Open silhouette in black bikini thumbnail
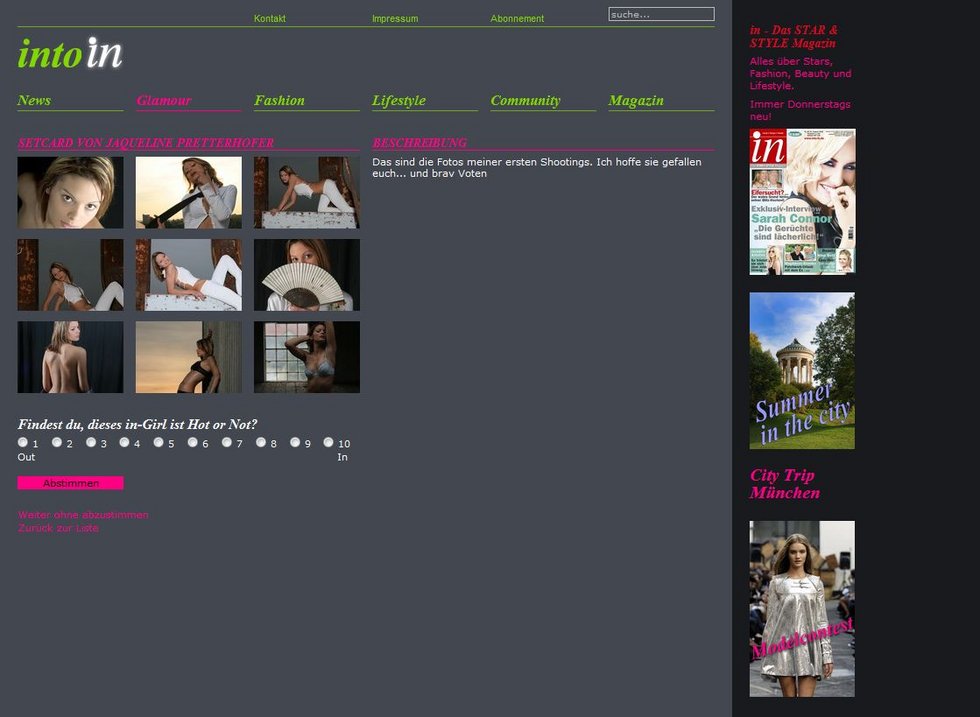This screenshot has width=980, height=717. point(189,357)
